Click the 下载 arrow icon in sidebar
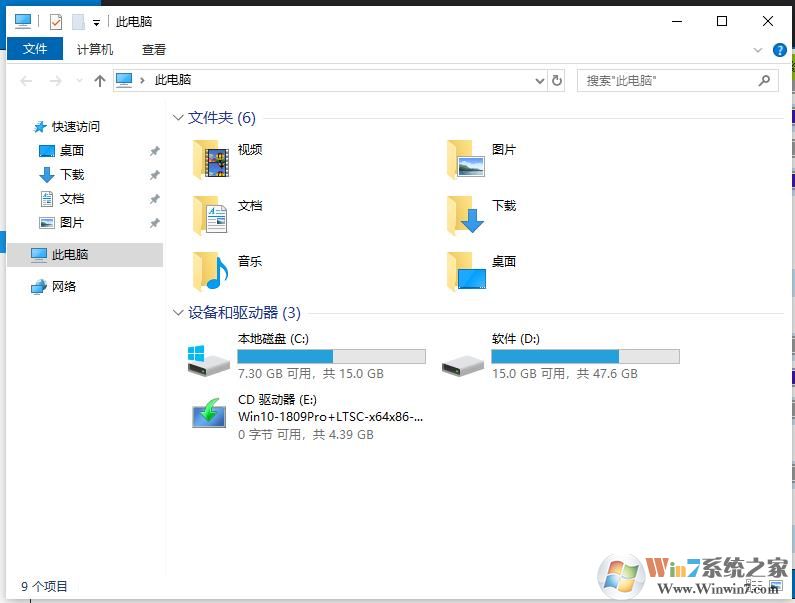Screen dimensions: 795x603 tap(47, 174)
